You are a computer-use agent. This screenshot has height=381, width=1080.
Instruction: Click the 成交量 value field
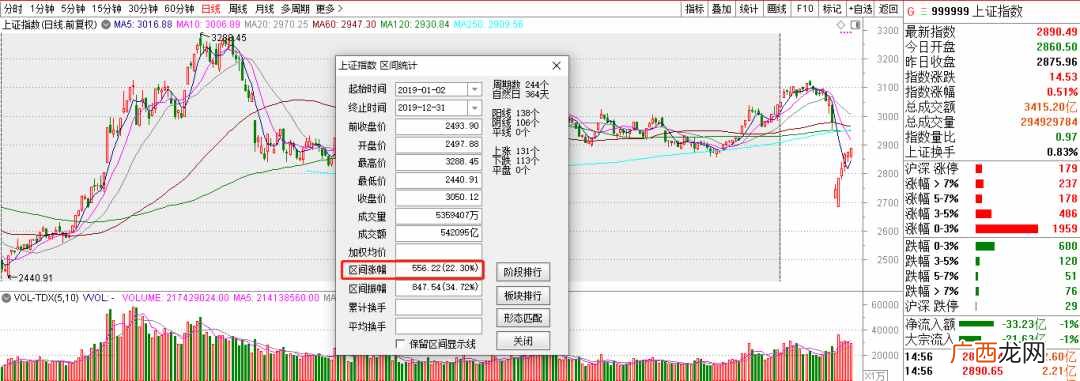click(438, 216)
